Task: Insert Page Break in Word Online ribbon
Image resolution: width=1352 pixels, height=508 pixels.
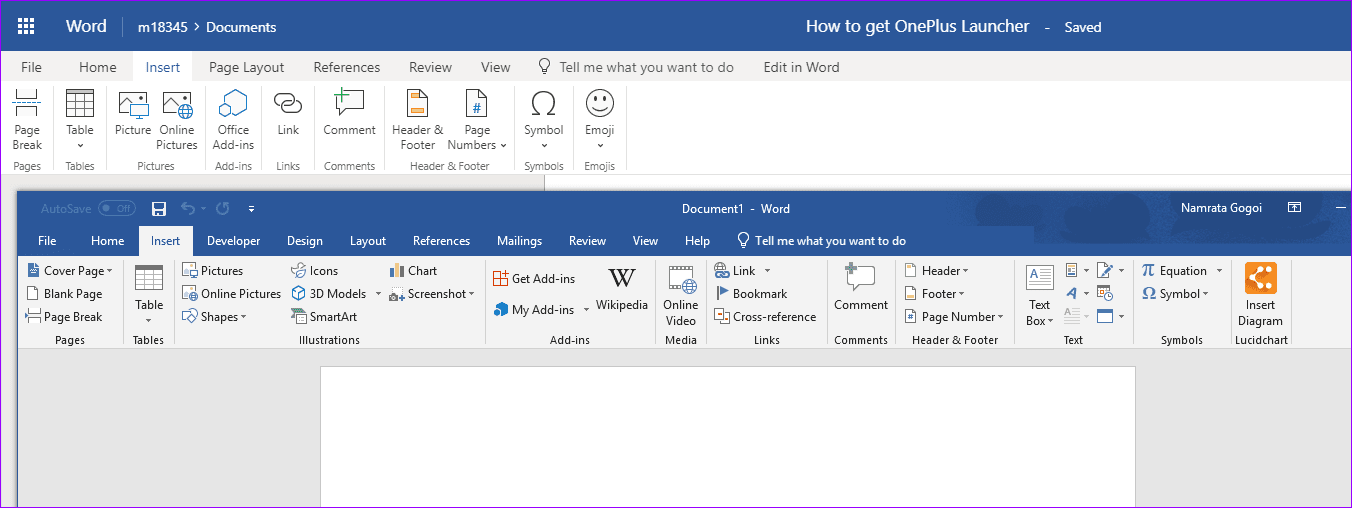Action: click(27, 120)
